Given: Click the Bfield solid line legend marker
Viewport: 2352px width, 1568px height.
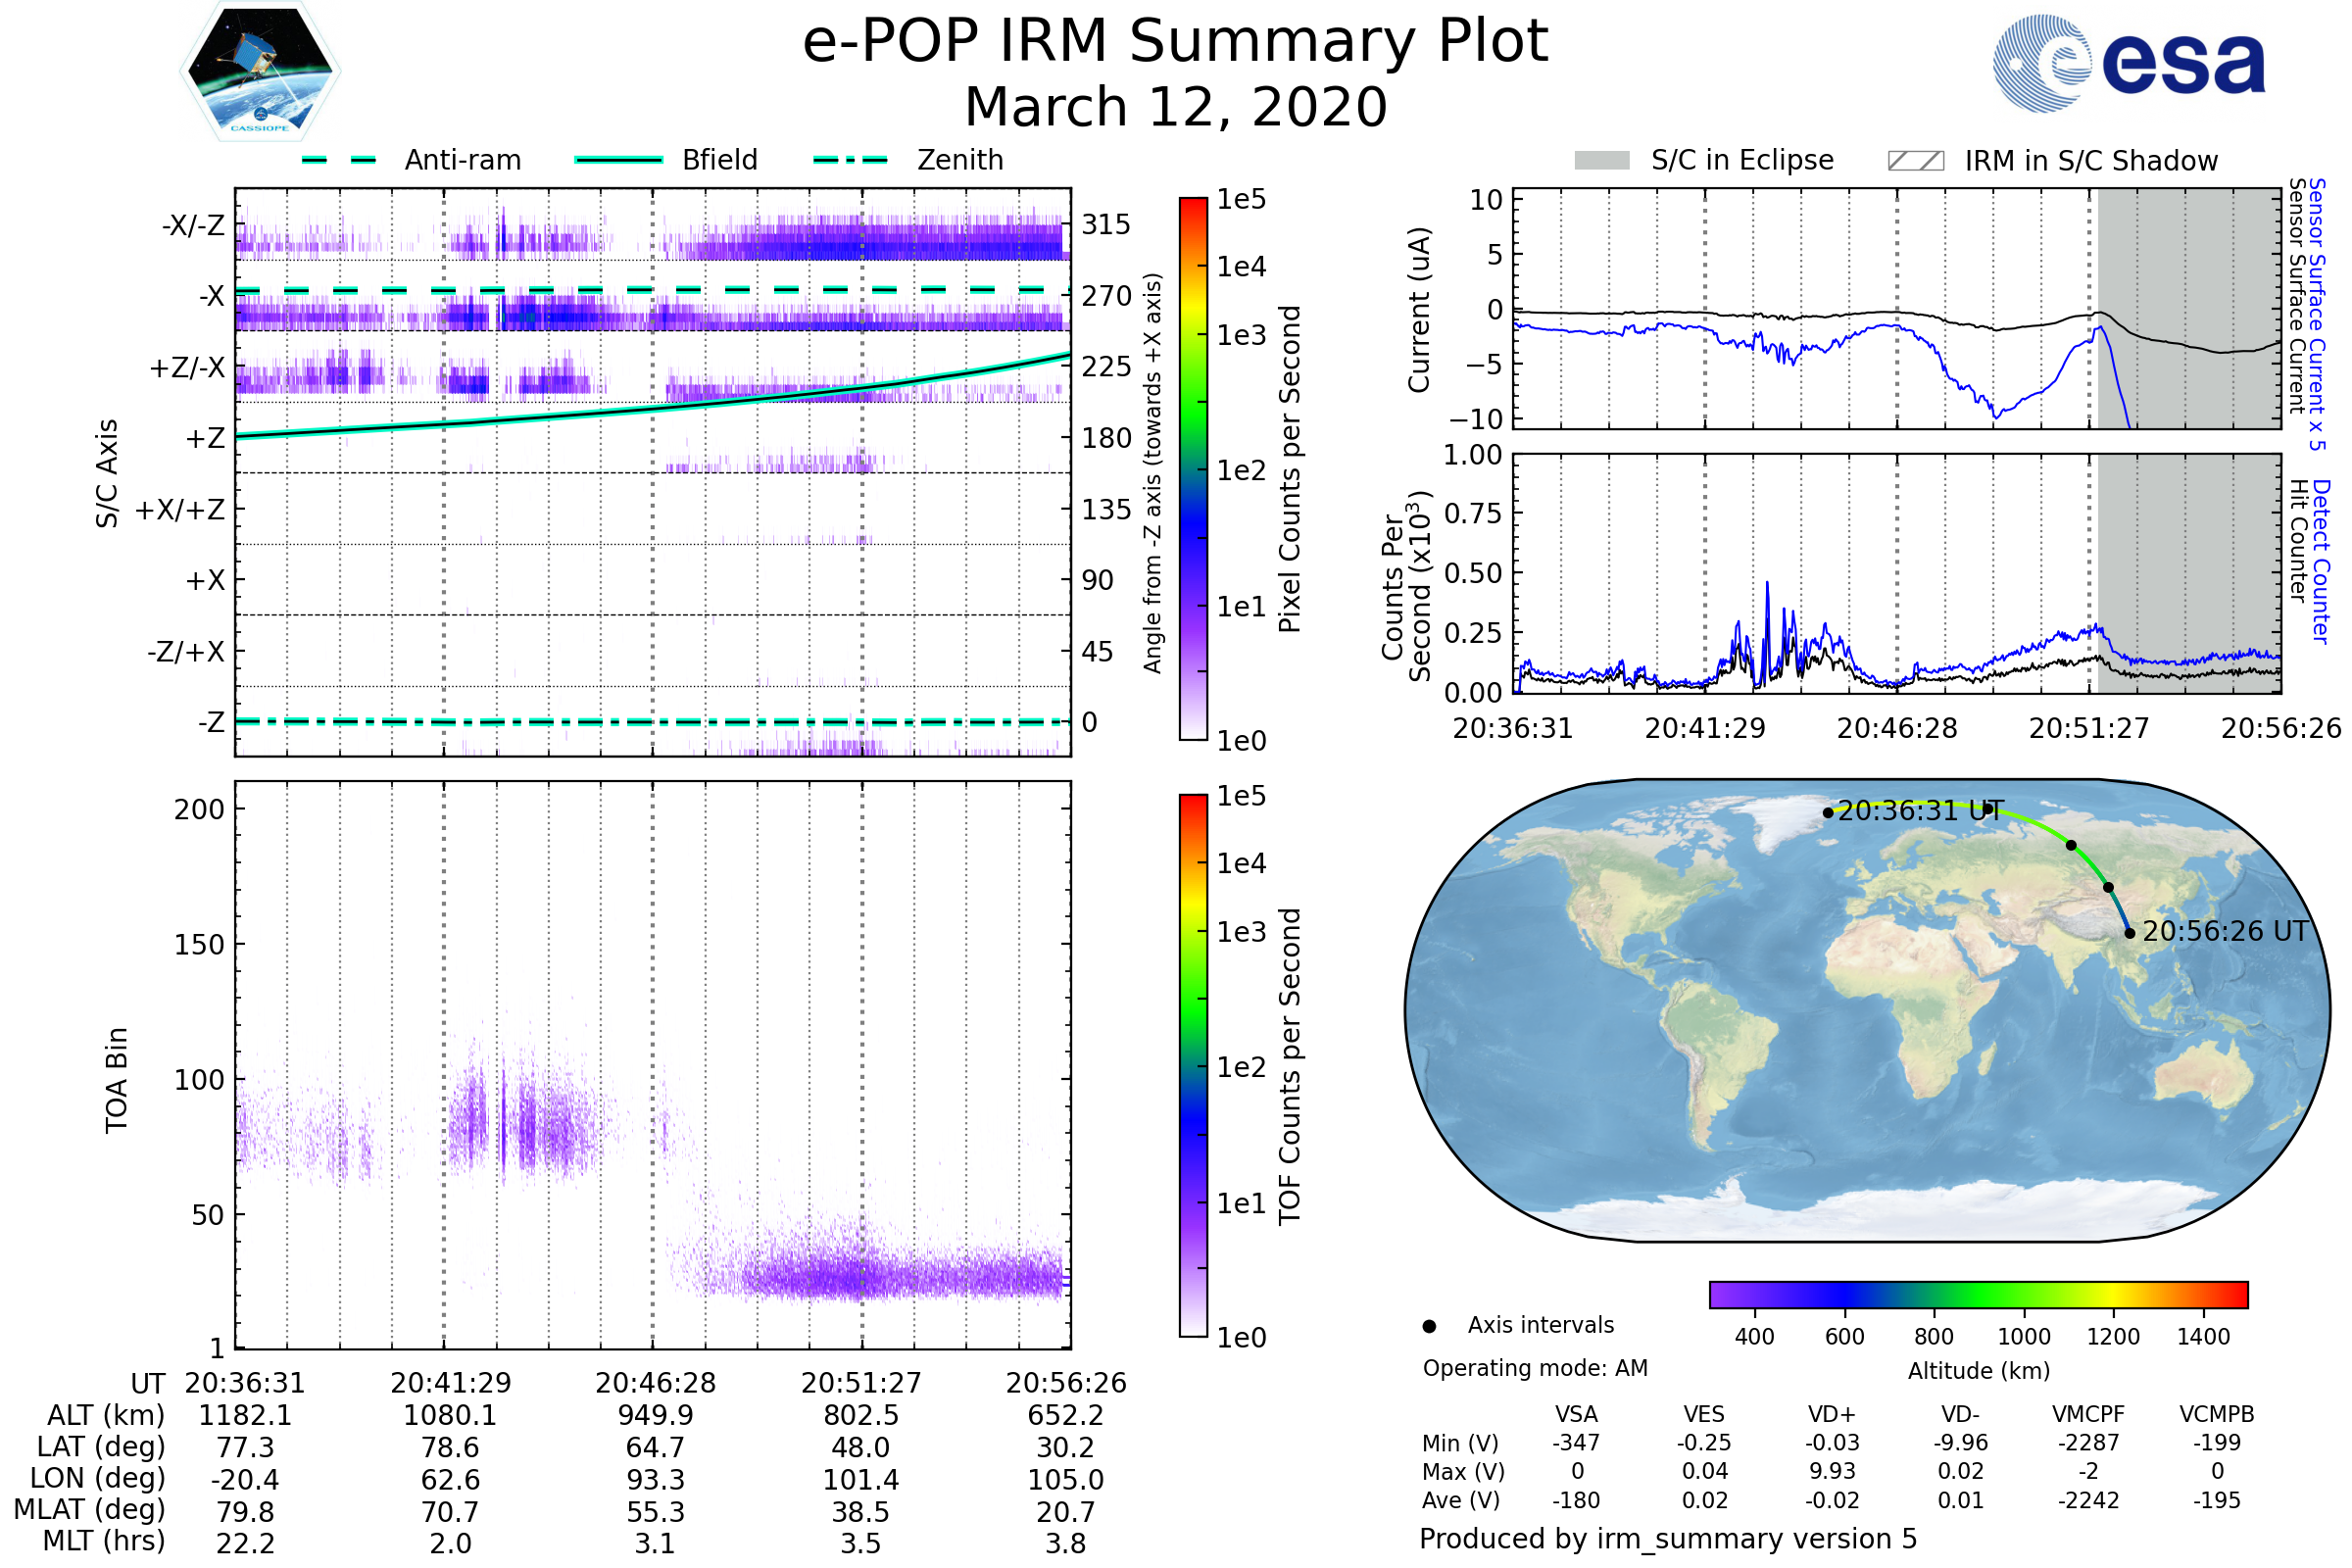Looking at the screenshot, I should click(x=618, y=160).
